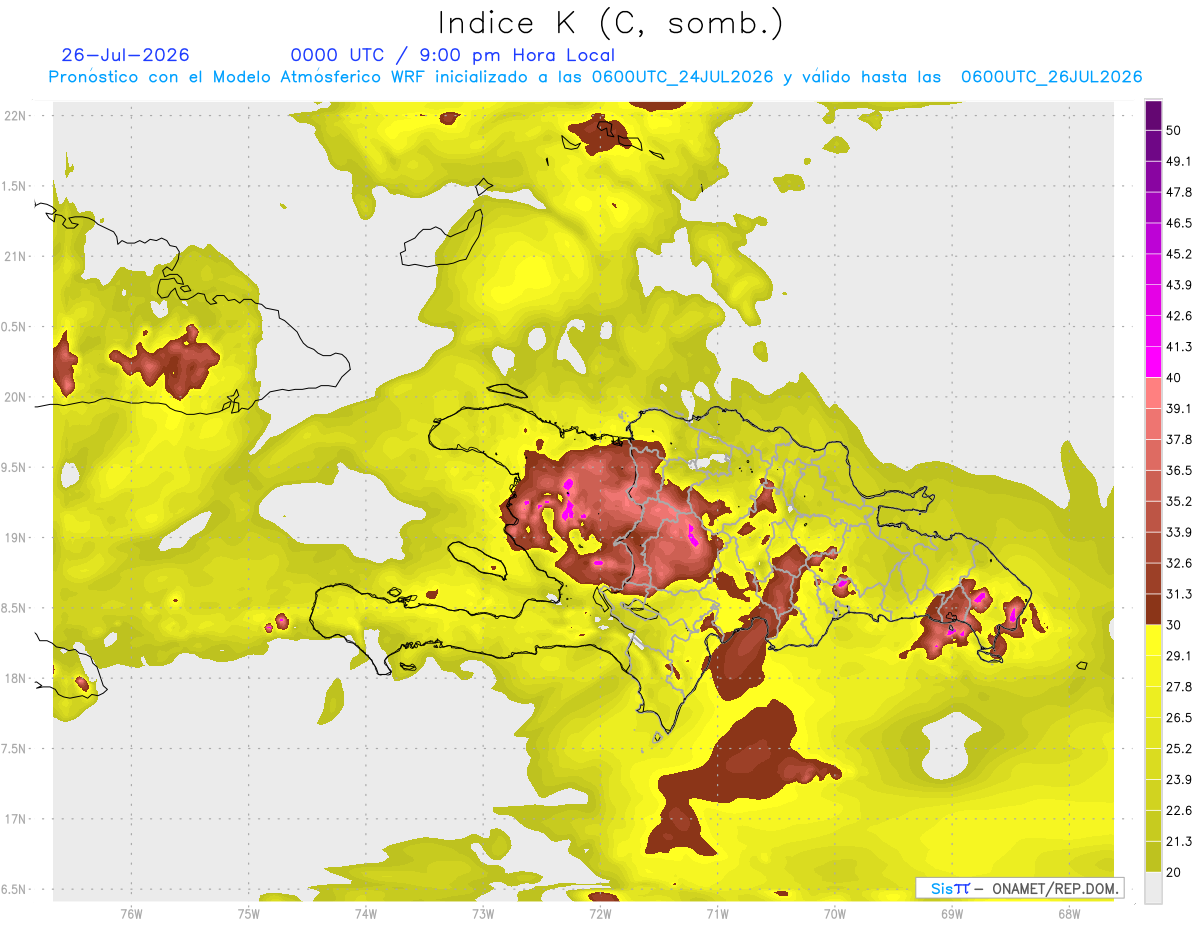
Task: Click the colorbar value "29.1"
Action: pos(1179,655)
